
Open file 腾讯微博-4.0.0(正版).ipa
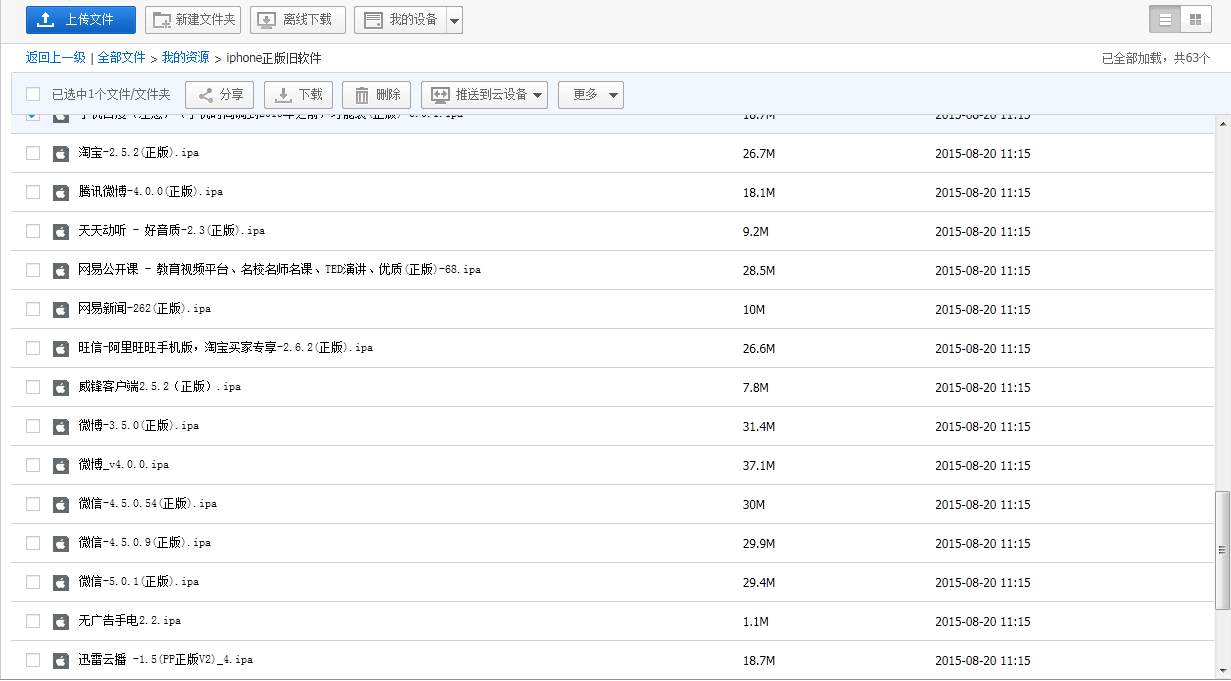pos(151,192)
